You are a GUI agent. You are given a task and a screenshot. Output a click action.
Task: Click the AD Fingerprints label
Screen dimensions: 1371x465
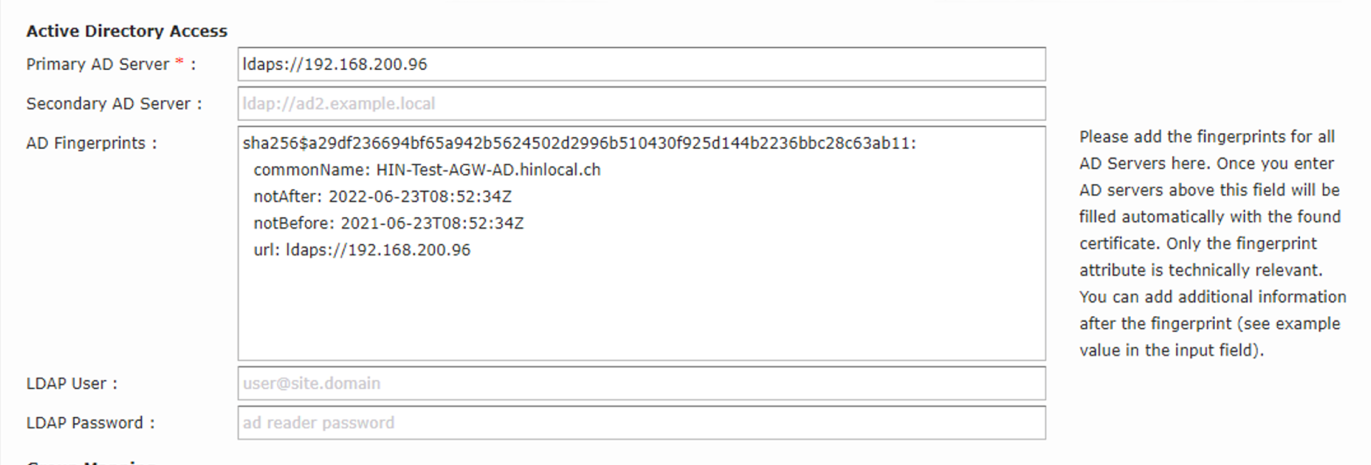click(91, 143)
